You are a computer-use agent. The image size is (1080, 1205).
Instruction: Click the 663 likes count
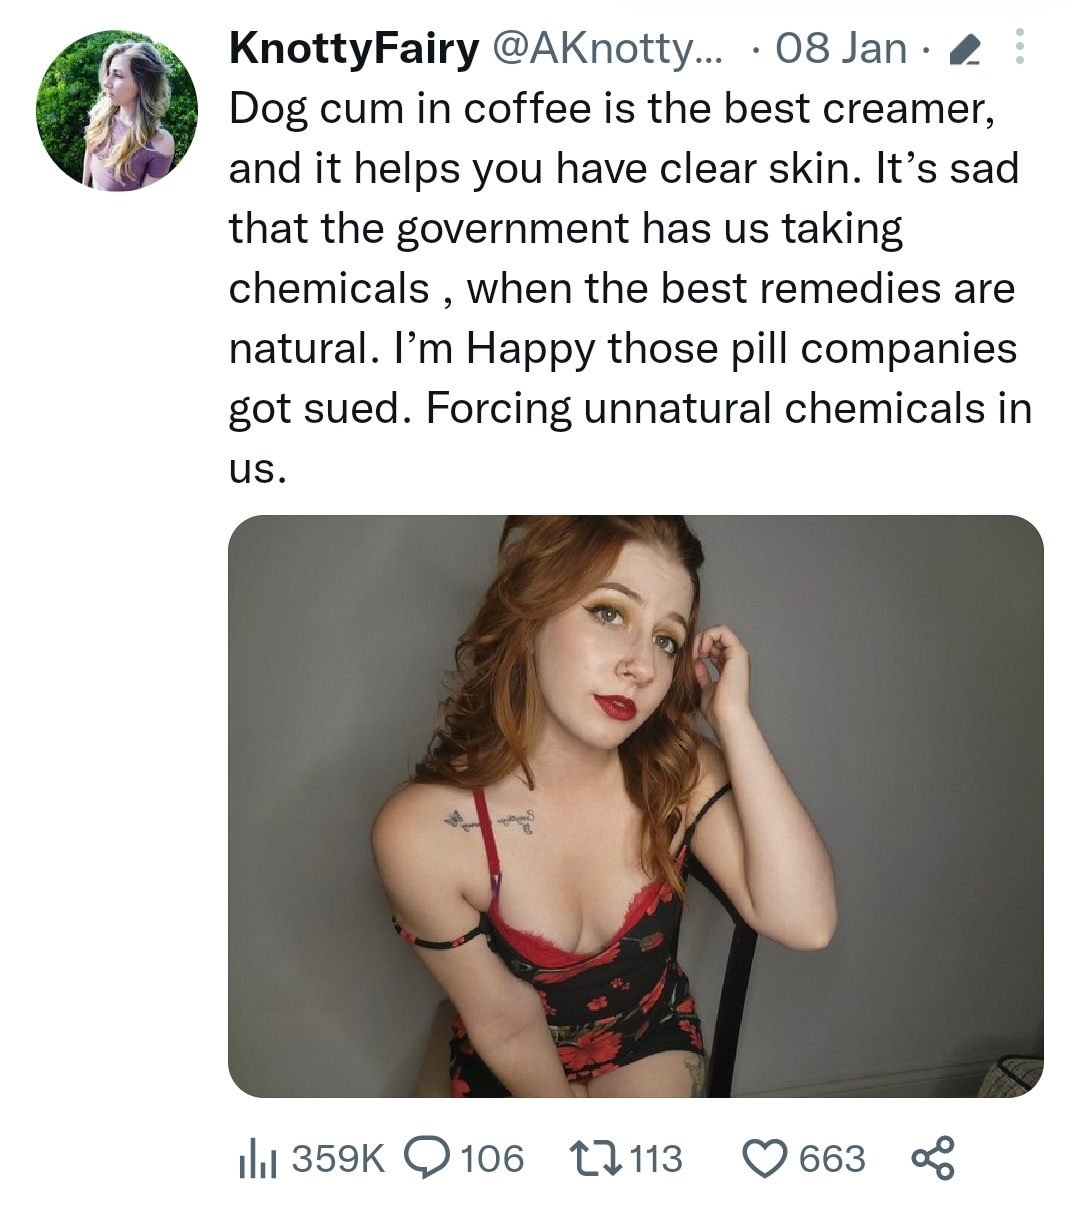click(x=832, y=1159)
